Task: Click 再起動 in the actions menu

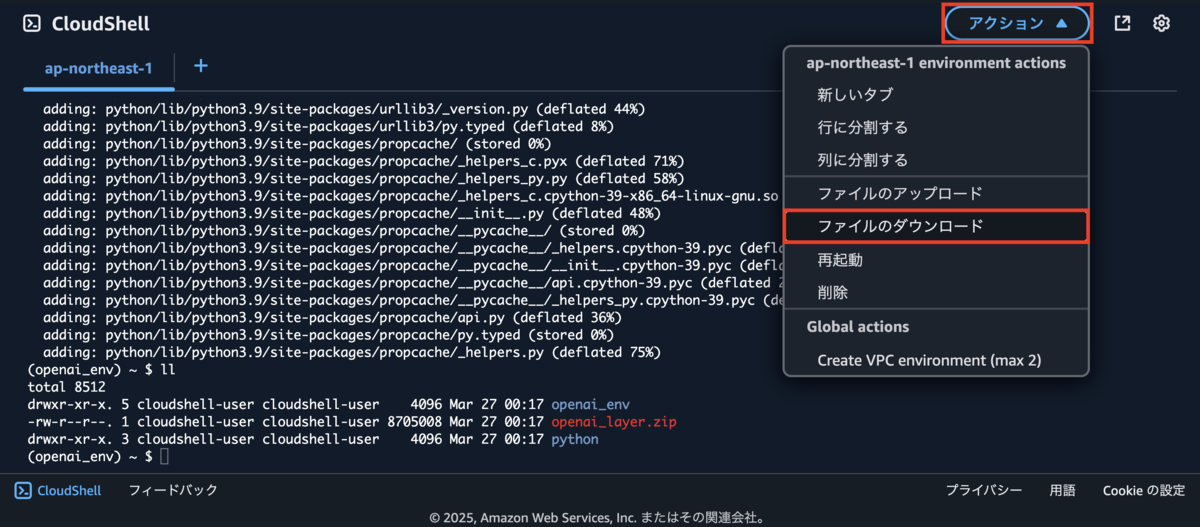Action: click(936, 260)
